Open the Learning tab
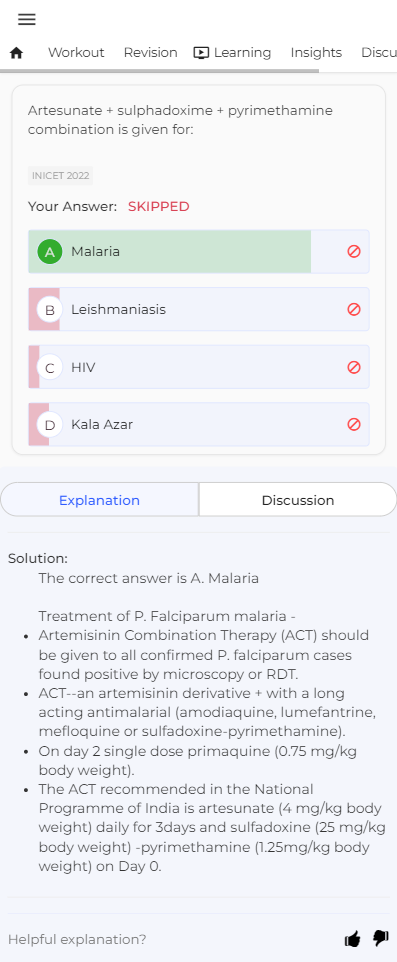The image size is (397, 962). [x=233, y=53]
